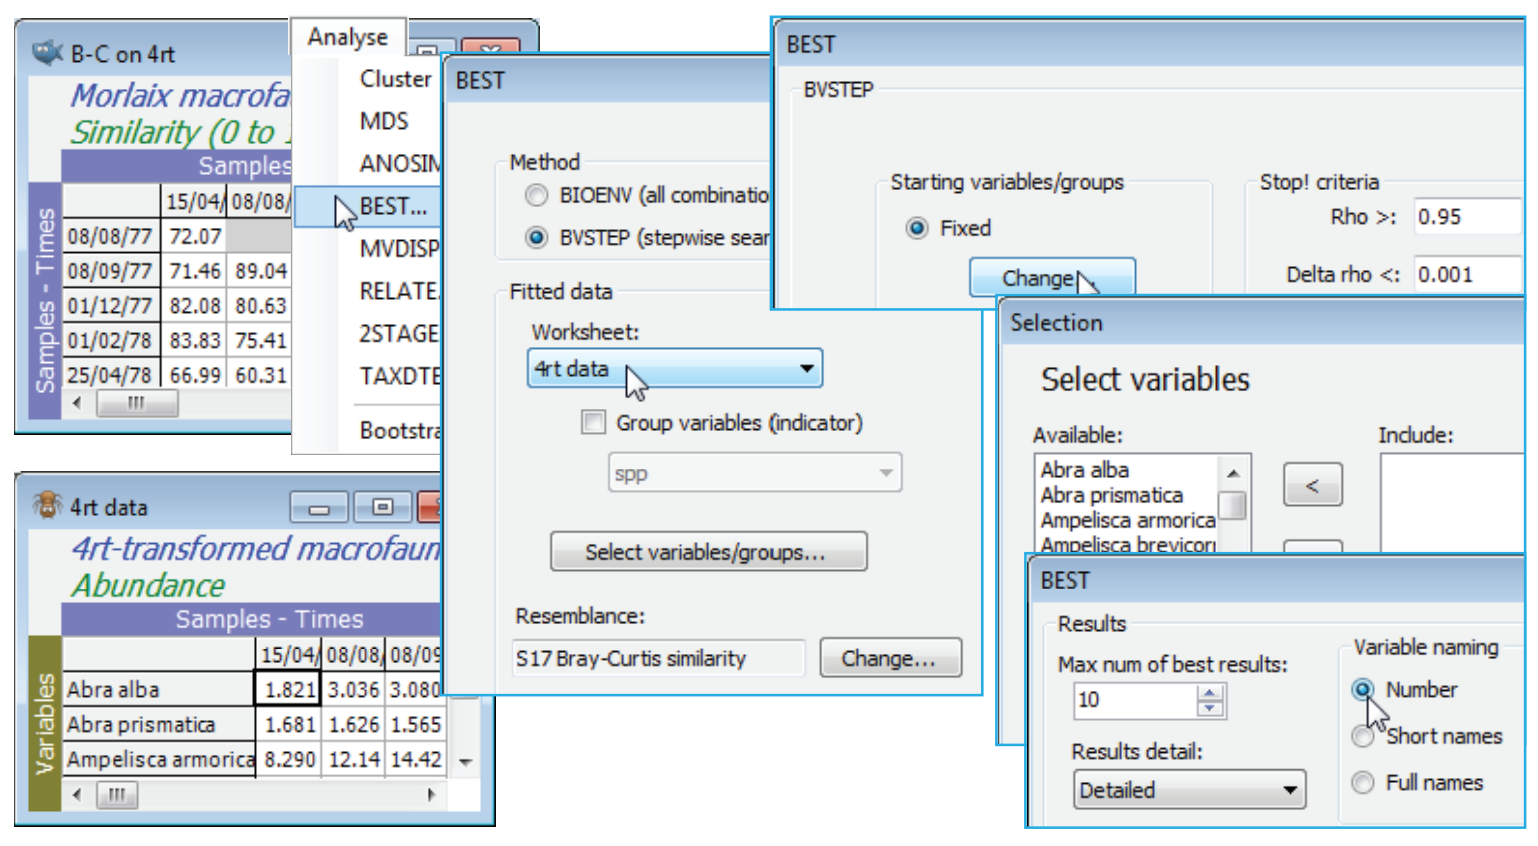Choose Full names variable naming

(x=1362, y=782)
